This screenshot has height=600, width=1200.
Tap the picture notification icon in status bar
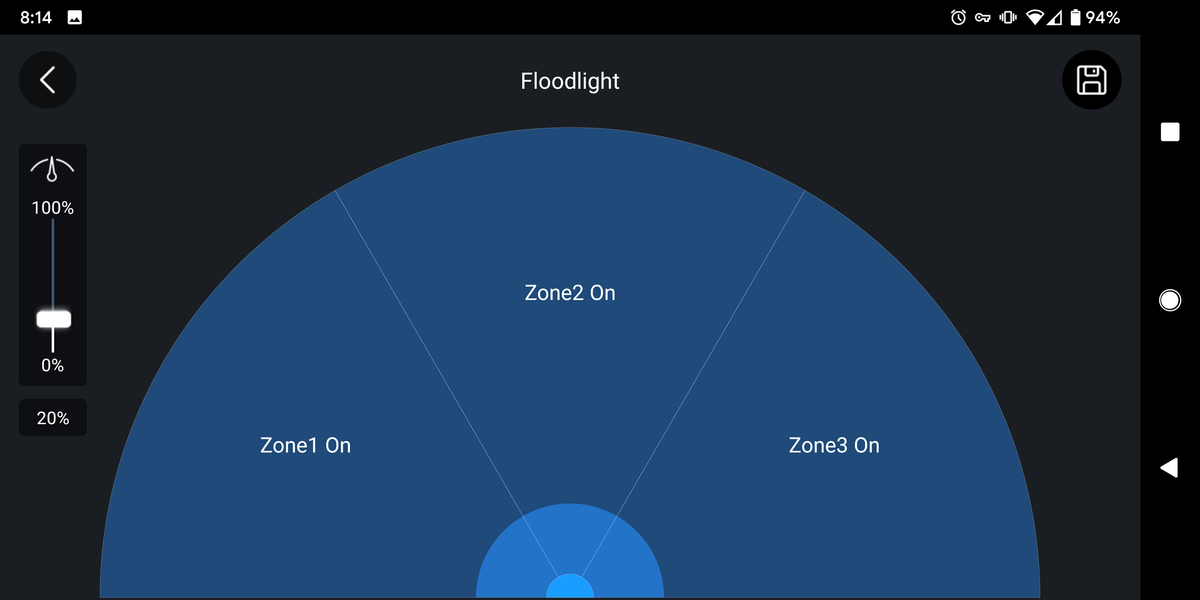75,18
